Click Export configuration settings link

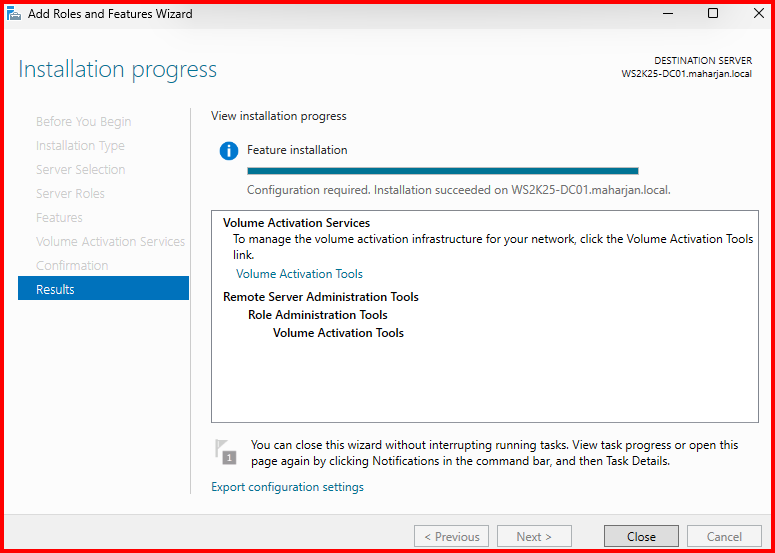[x=287, y=487]
